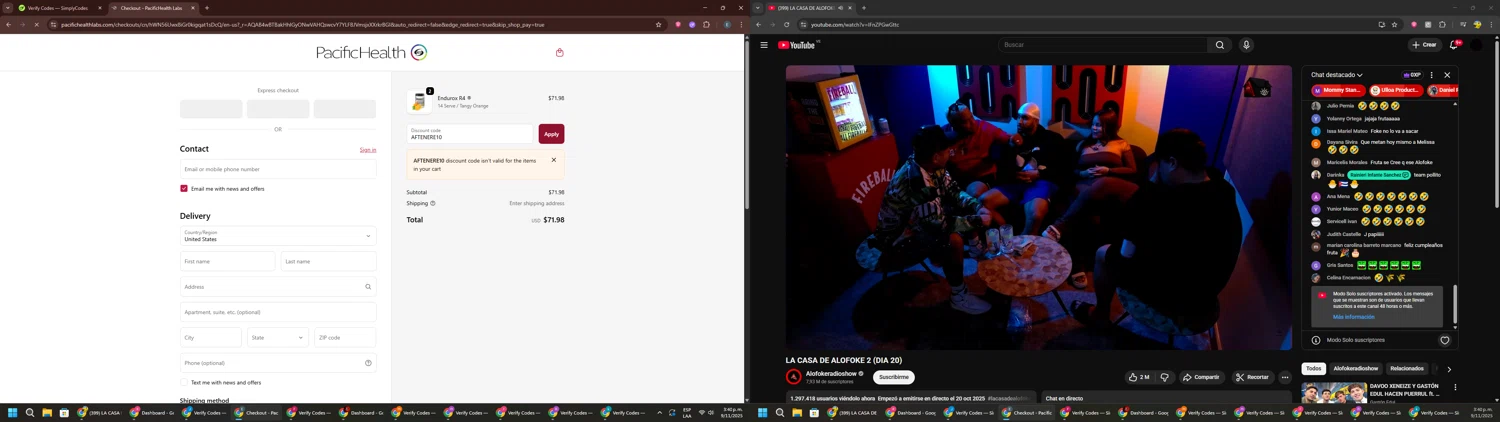The image size is (1500, 422).
Task: Apply the AFTENERE10 discount code
Action: [x=551, y=134]
